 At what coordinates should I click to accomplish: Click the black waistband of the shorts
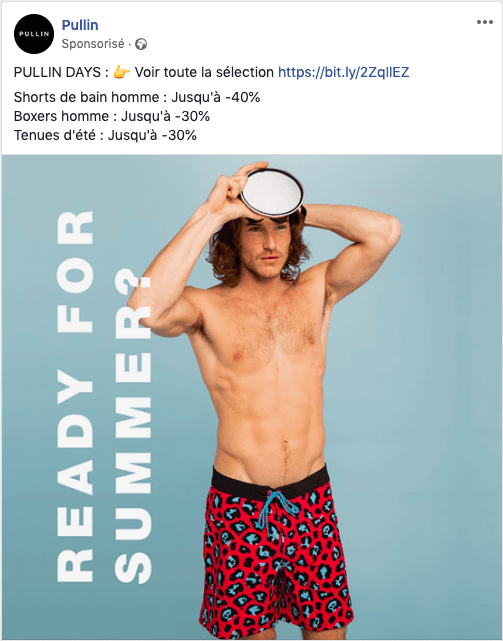[271, 480]
